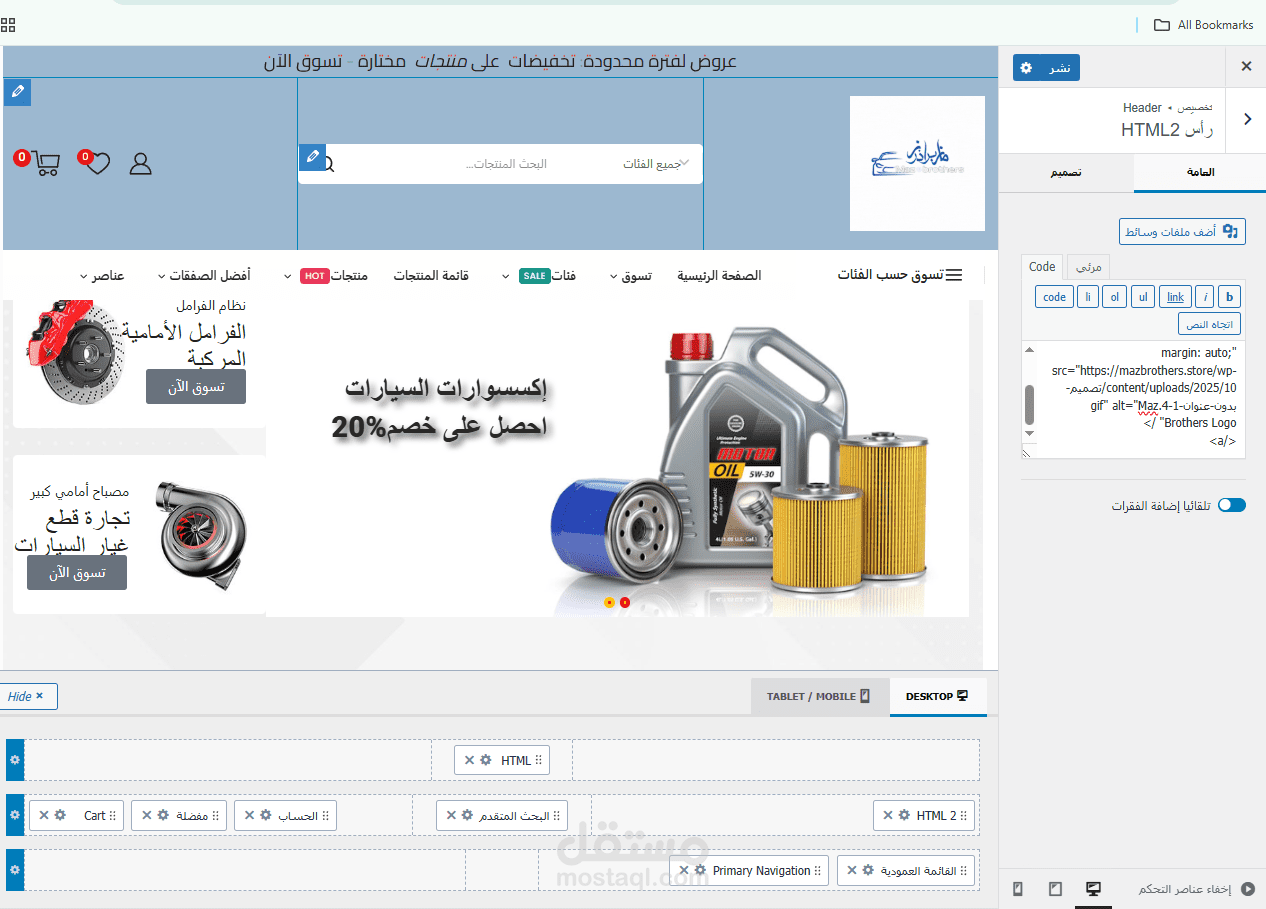Click the edit pencil on the header row
Screen dimensions: 1266x909
pos(17,92)
